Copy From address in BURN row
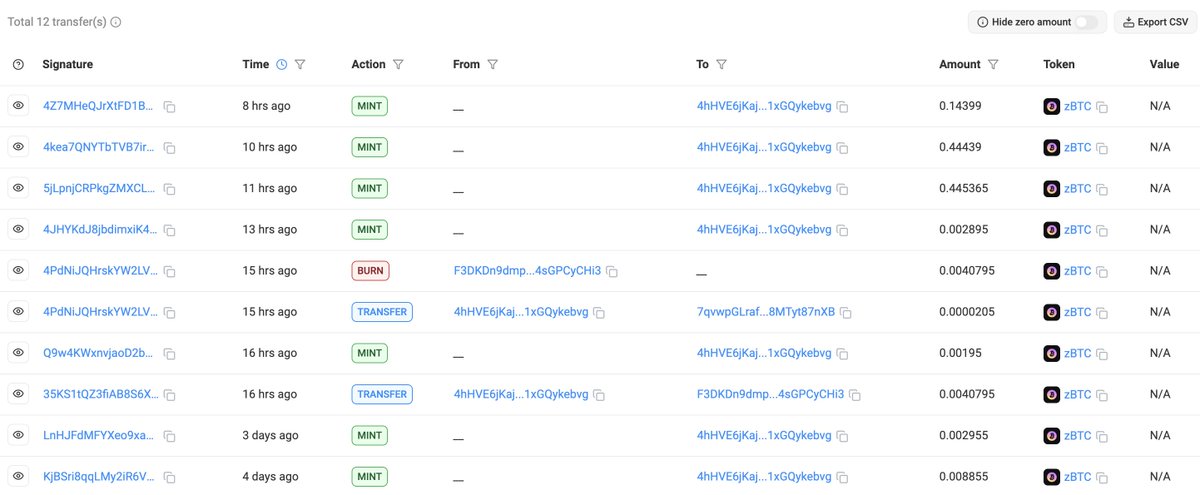 pyautogui.click(x=612, y=271)
